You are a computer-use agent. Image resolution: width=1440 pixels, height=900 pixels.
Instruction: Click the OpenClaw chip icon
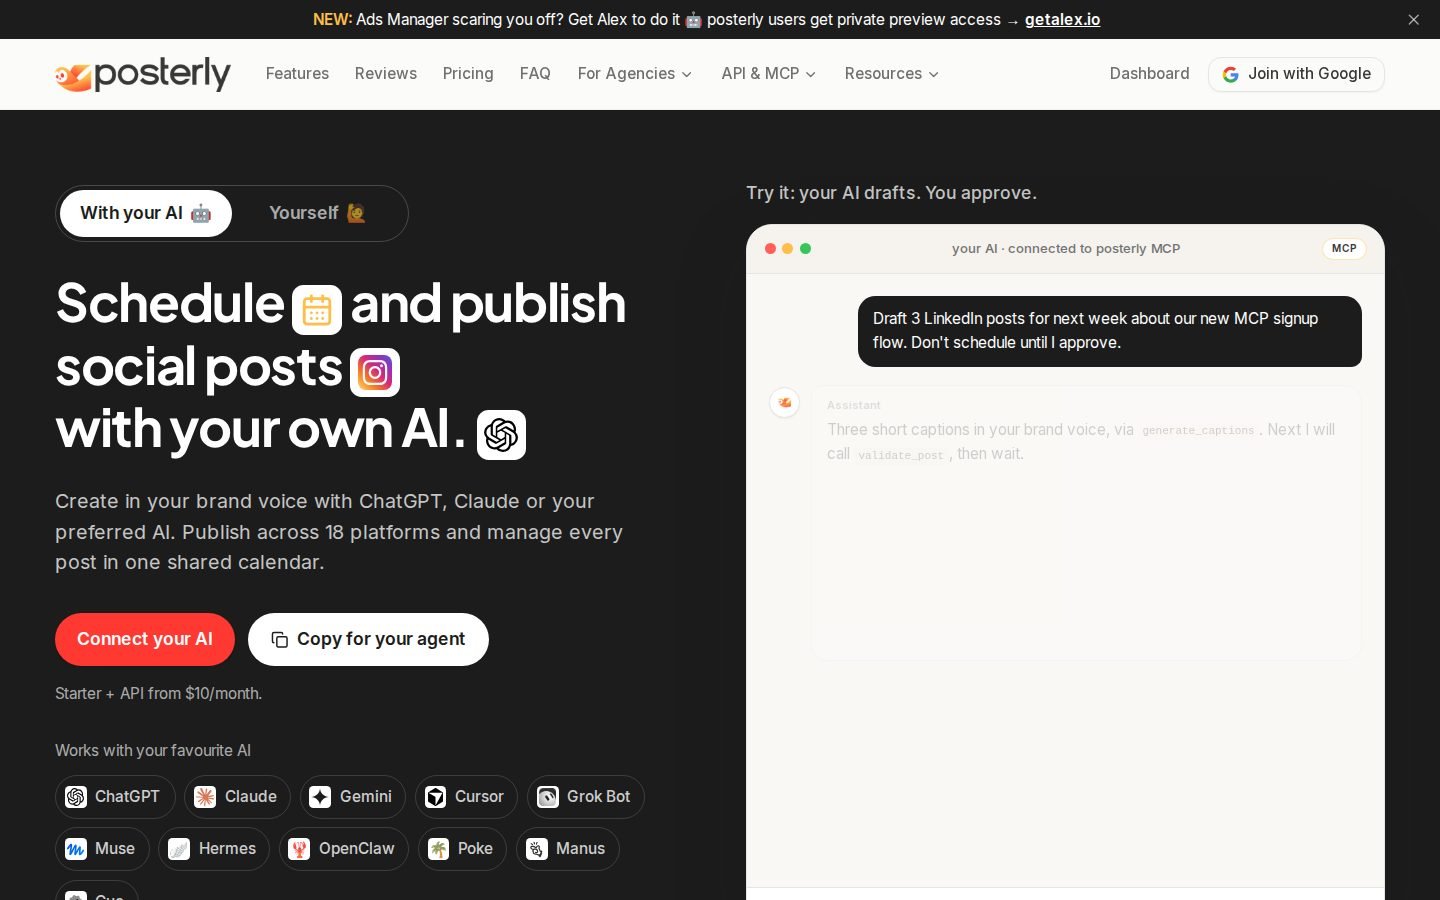(x=299, y=849)
